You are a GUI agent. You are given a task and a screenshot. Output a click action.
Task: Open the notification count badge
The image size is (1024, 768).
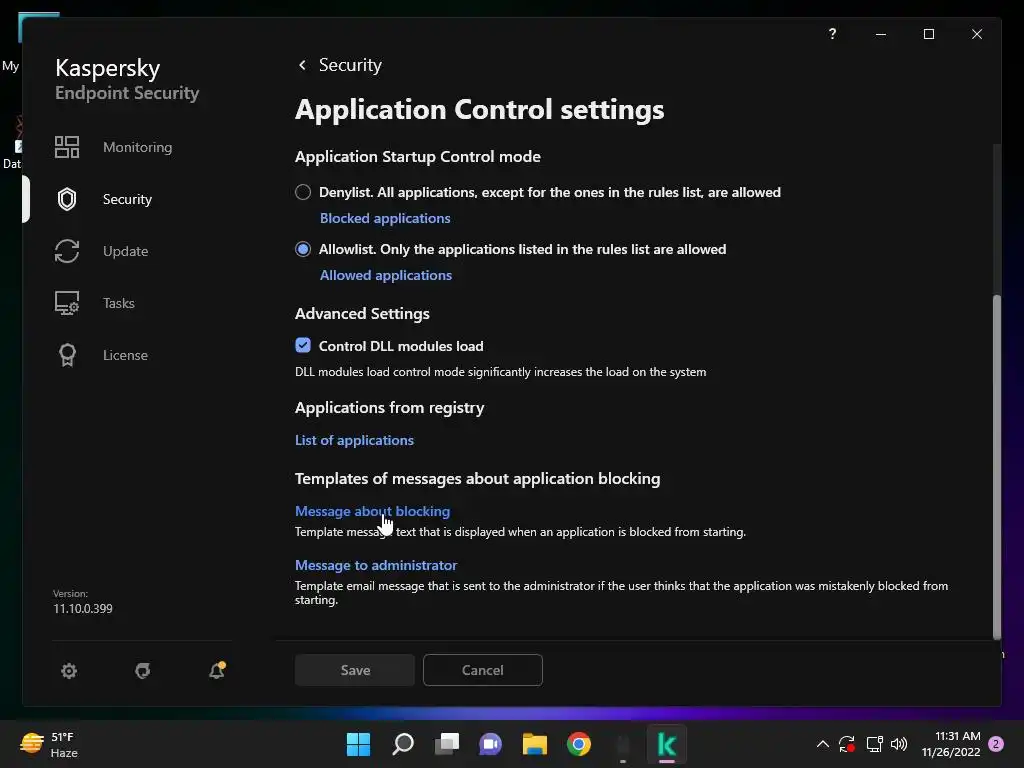pyautogui.click(x=996, y=744)
